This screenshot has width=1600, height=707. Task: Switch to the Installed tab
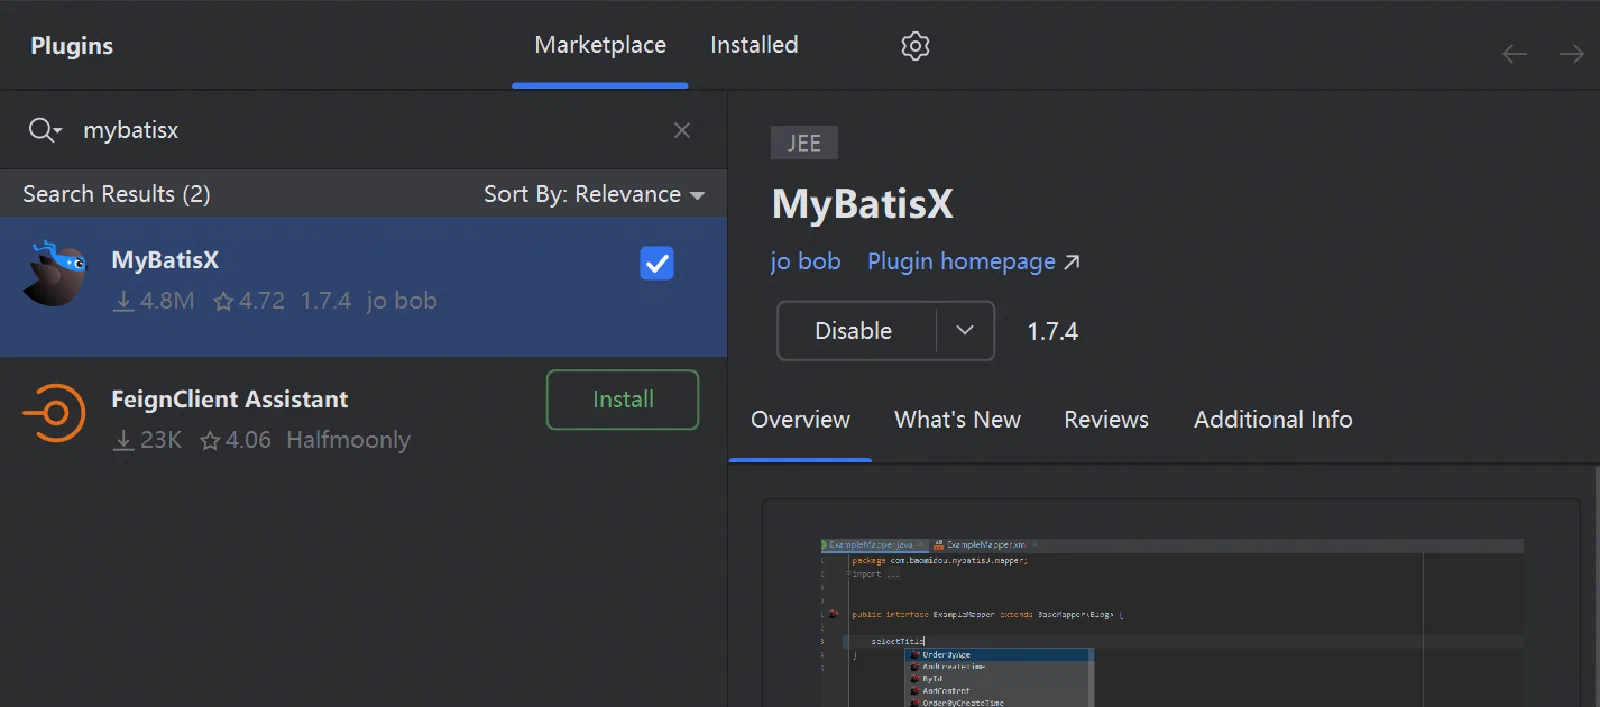point(754,45)
